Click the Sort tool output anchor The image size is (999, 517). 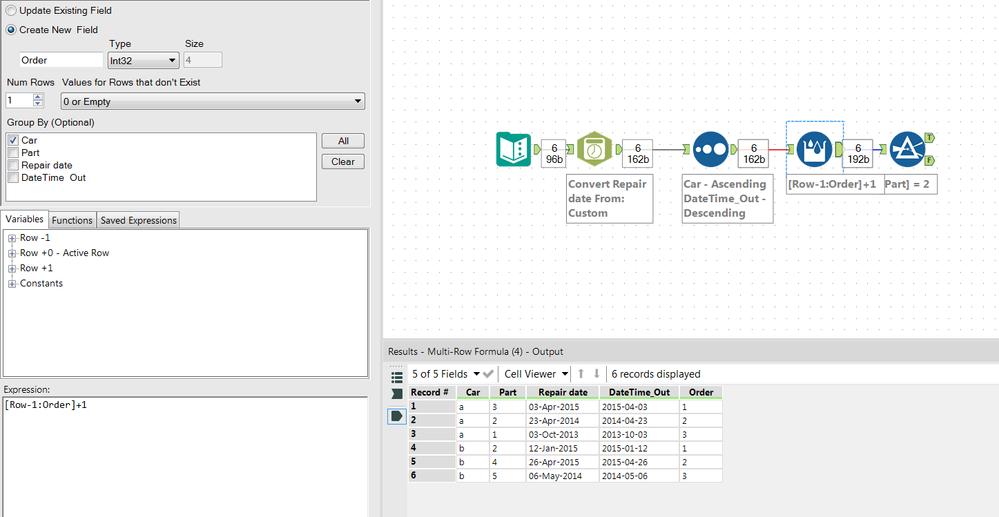point(734,149)
